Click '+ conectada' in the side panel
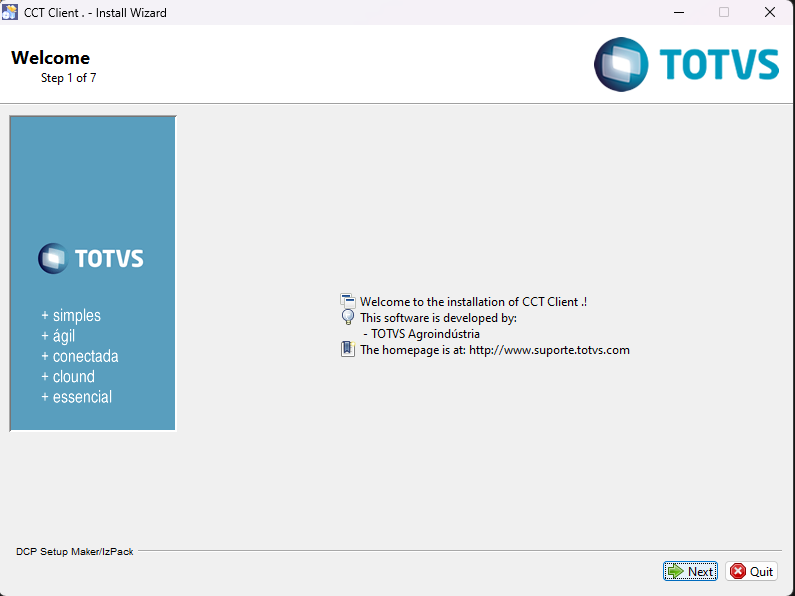This screenshot has width=795, height=596. tap(80, 356)
